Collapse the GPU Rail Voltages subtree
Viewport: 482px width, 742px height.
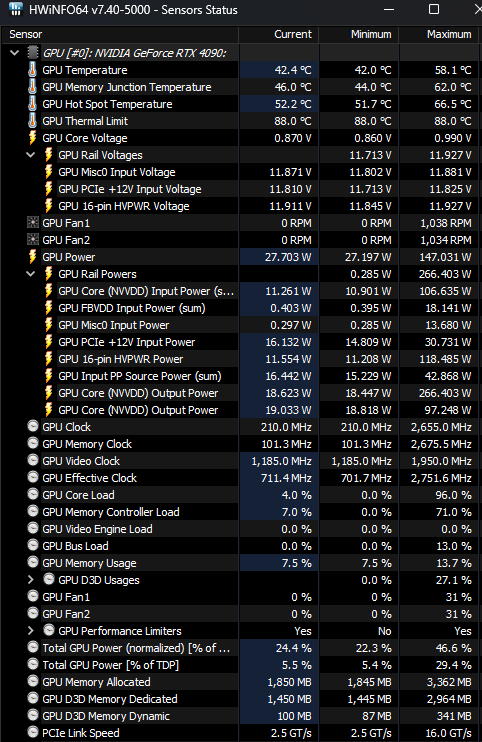coord(31,155)
